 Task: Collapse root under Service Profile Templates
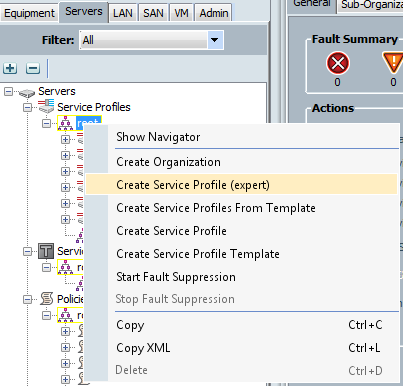point(47,267)
